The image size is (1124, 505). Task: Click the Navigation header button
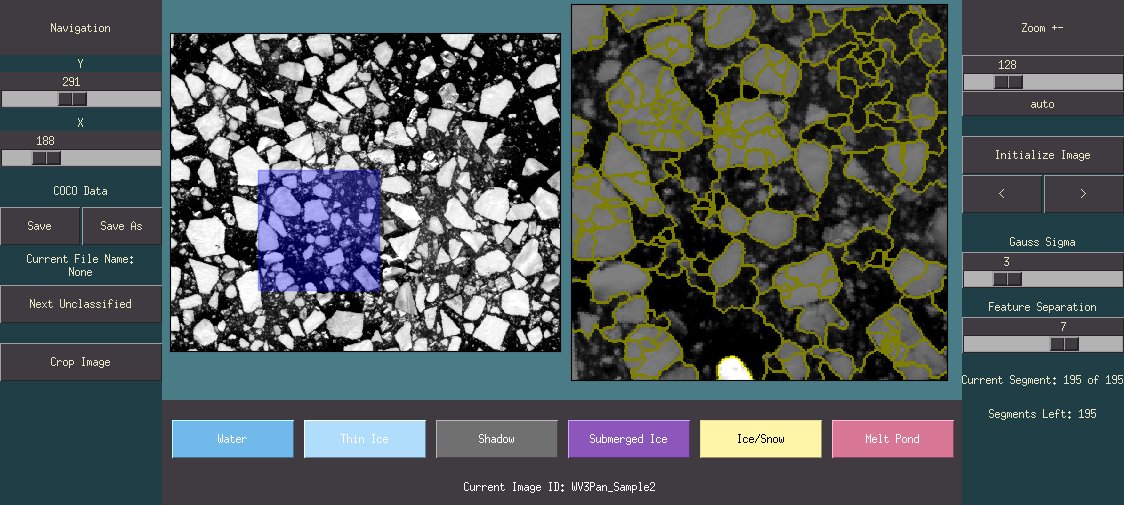coord(80,28)
